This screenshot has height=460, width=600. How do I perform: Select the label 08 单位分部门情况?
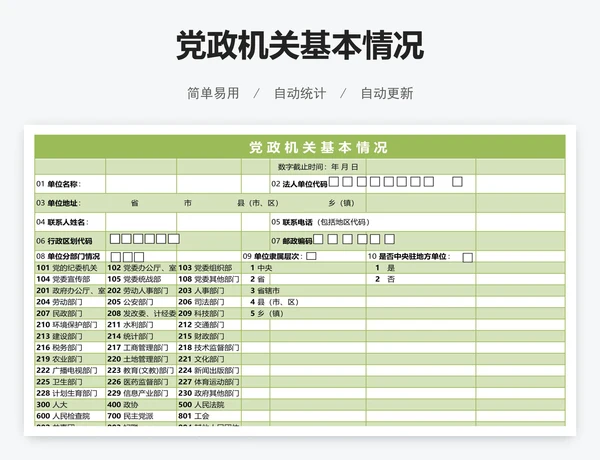(68, 256)
